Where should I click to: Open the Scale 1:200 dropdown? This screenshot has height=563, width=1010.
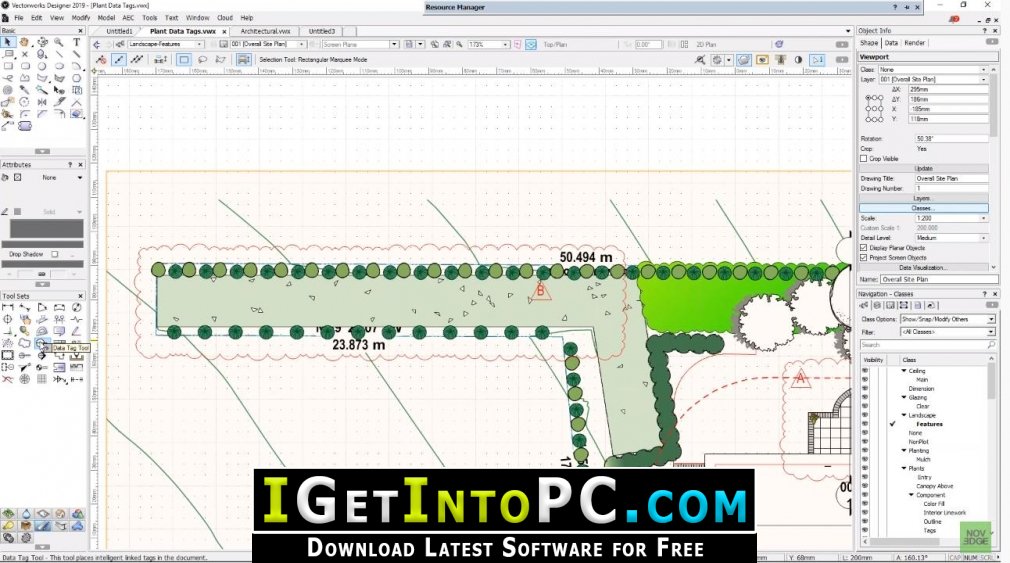point(952,218)
